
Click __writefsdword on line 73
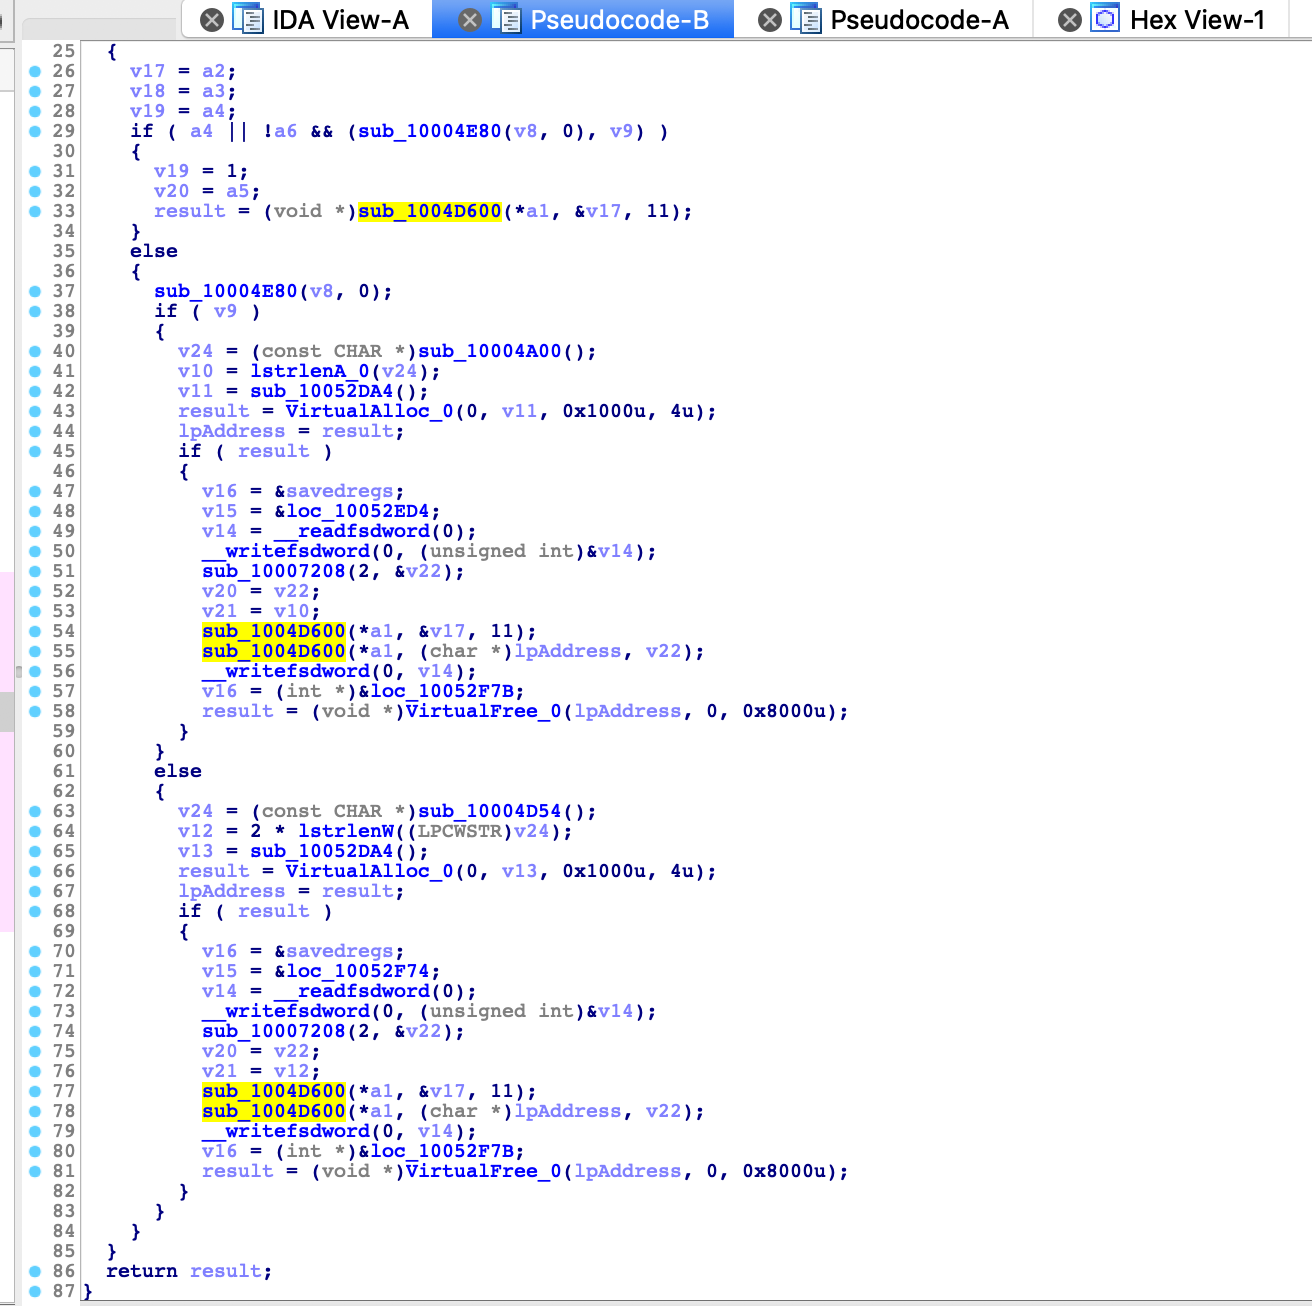coord(286,1011)
